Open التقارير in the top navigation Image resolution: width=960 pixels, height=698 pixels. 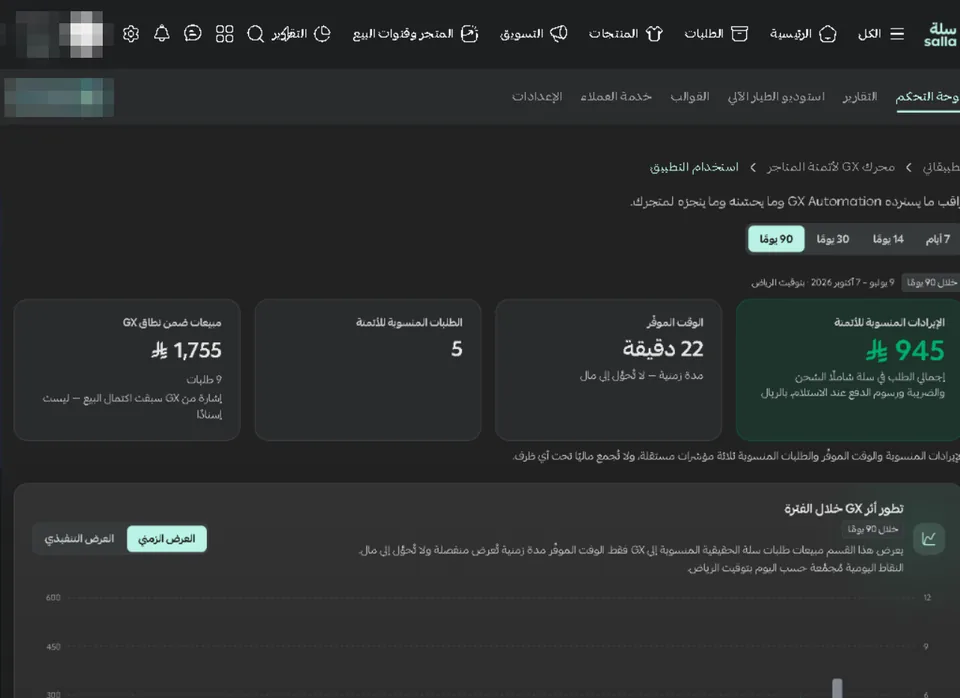tap(301, 34)
